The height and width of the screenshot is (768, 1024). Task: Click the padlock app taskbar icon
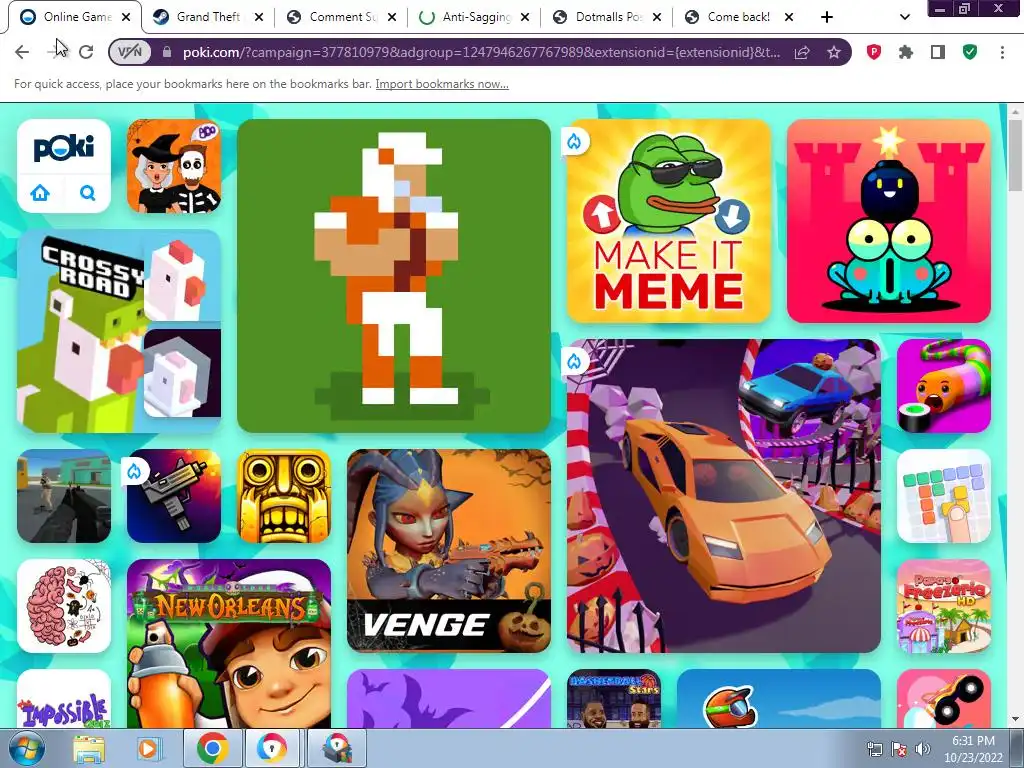pos(337,749)
